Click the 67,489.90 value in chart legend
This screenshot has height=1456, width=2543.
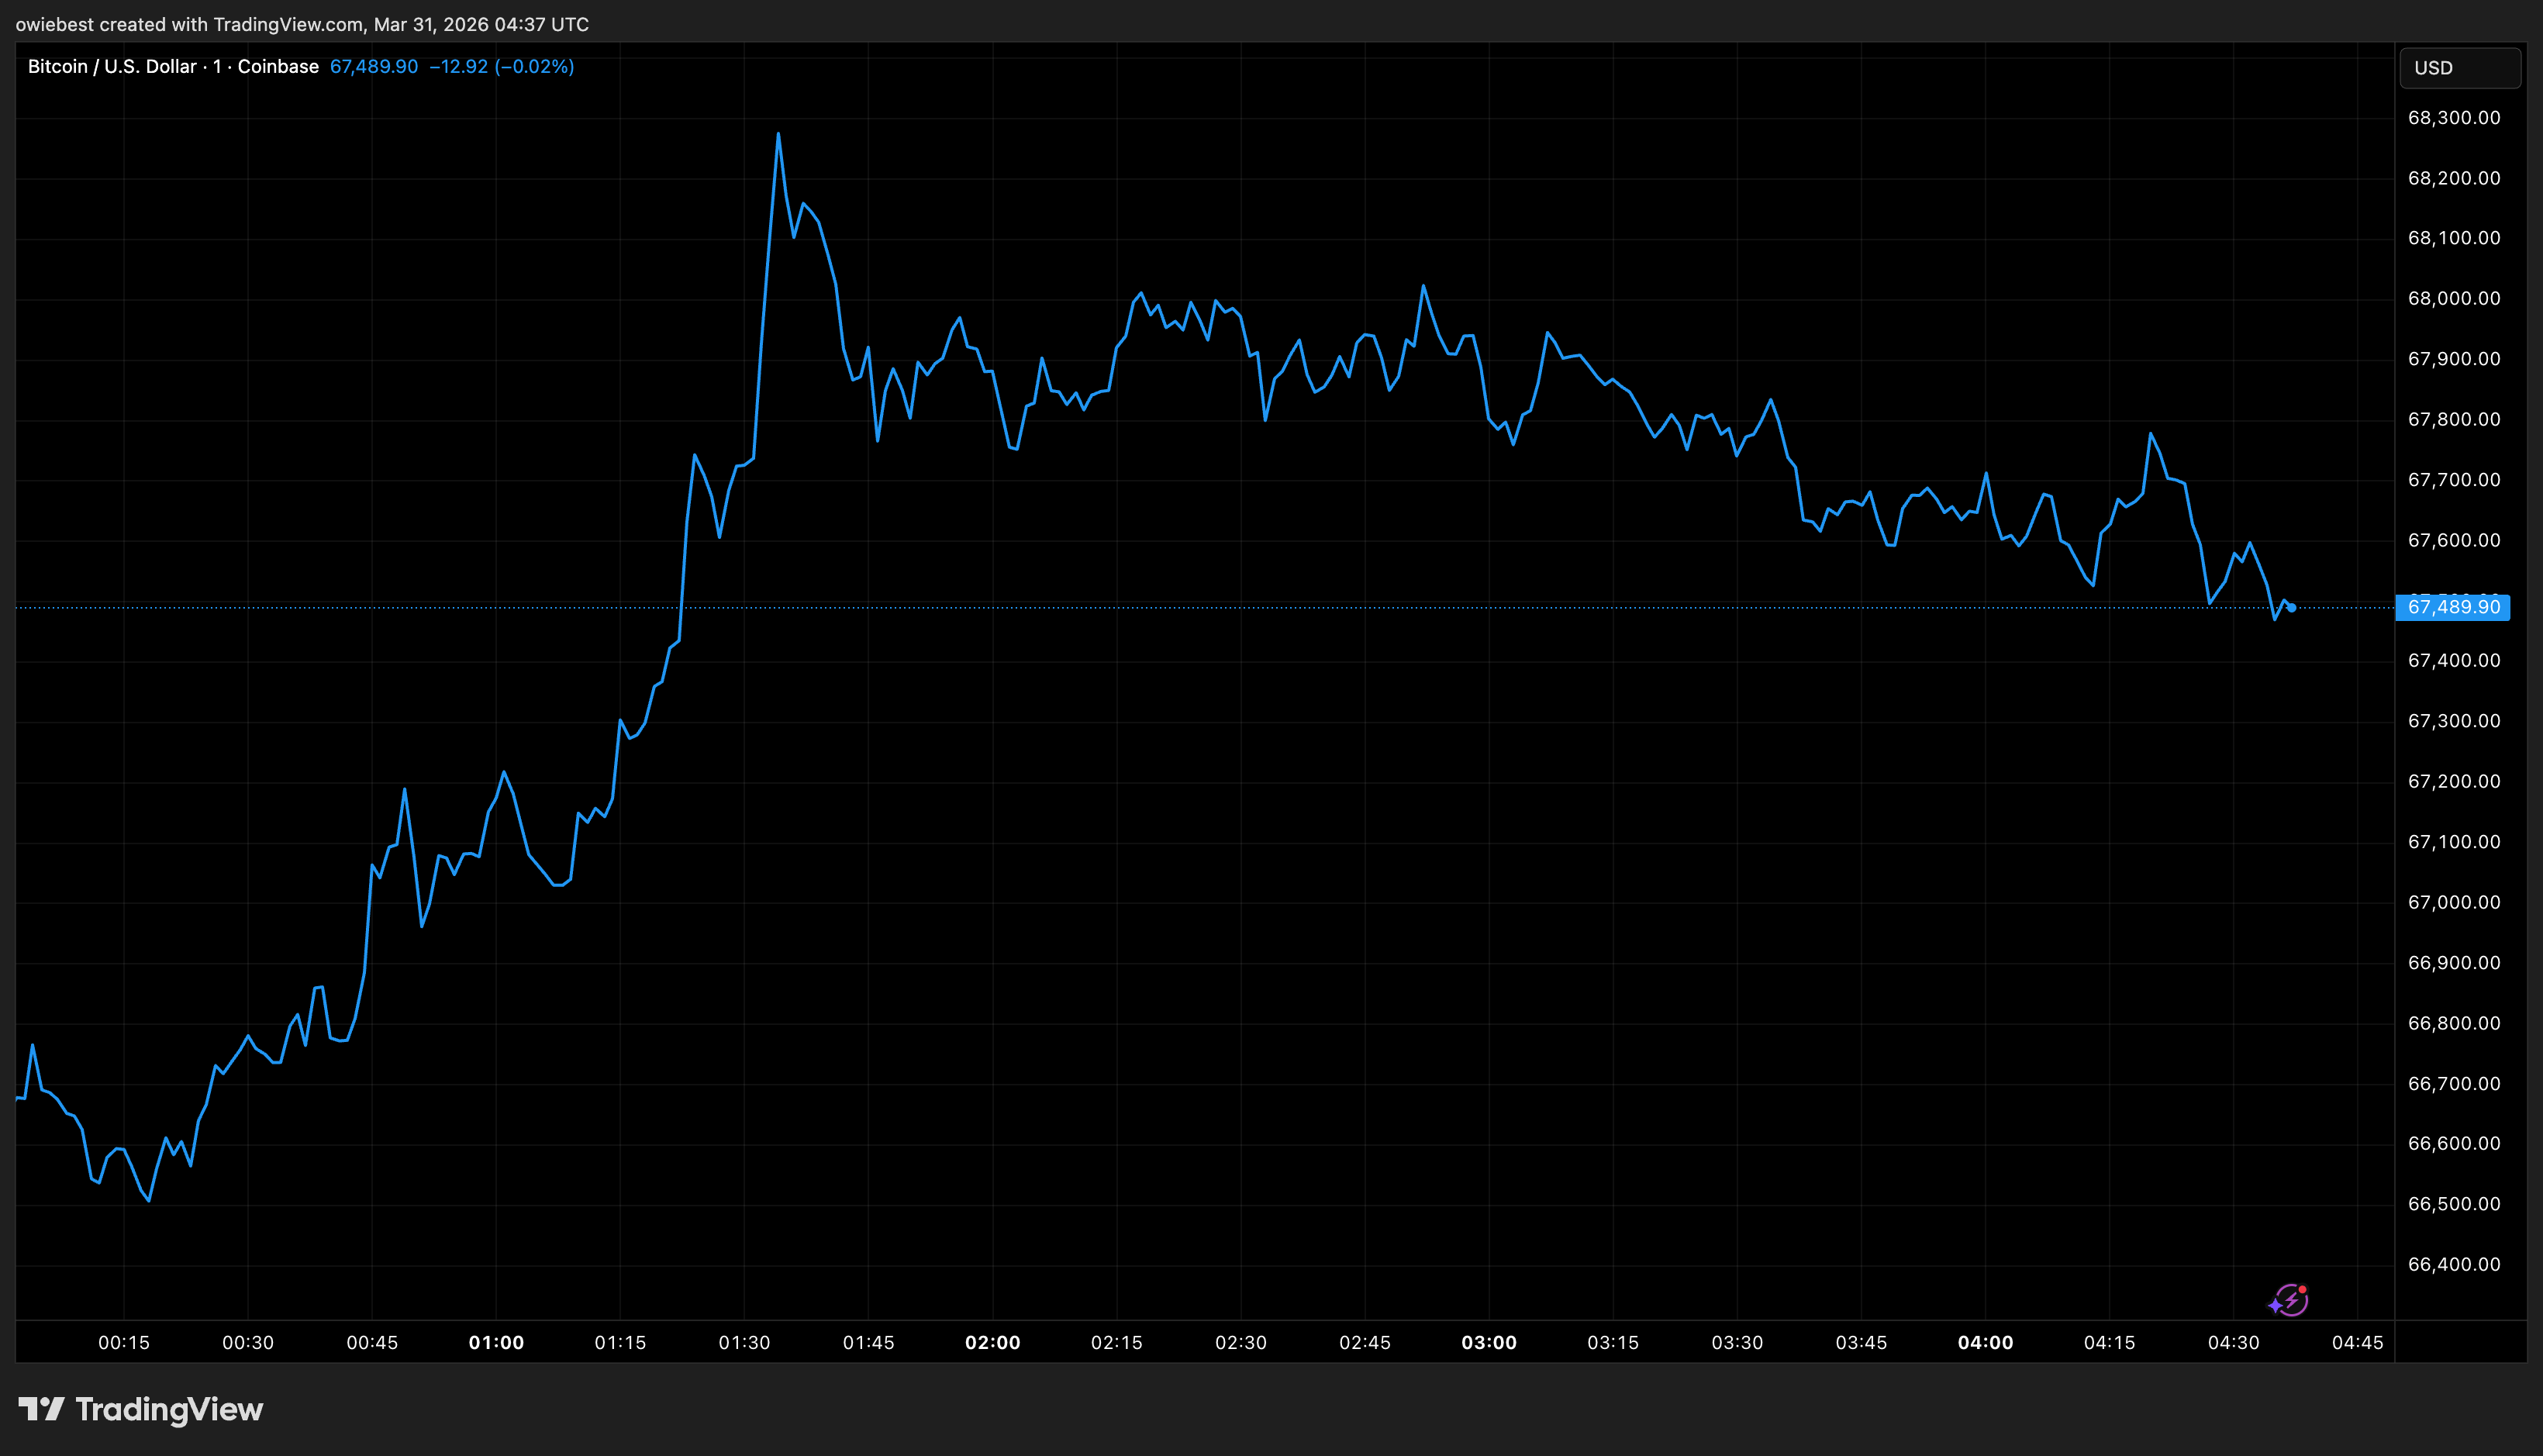click(x=374, y=67)
